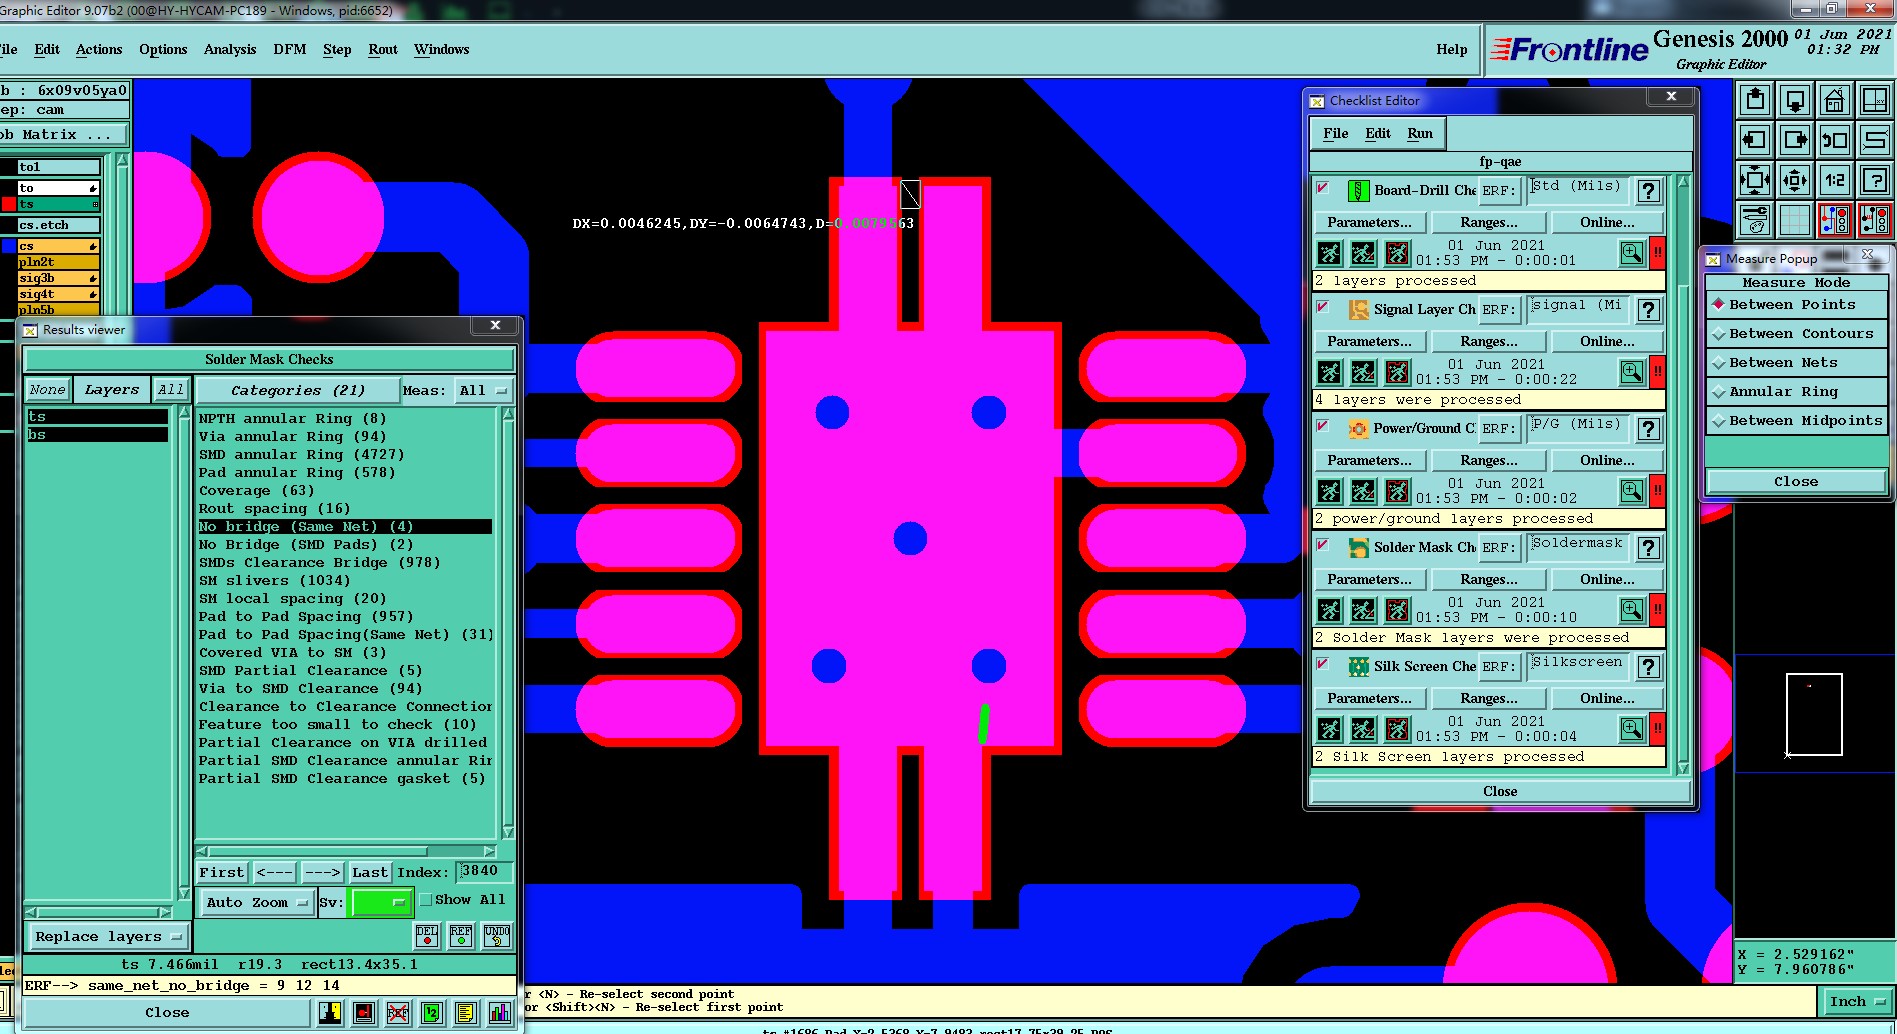Open the Run menu in Checklist Editor
Image resolution: width=1897 pixels, height=1034 pixels.
click(x=1419, y=133)
